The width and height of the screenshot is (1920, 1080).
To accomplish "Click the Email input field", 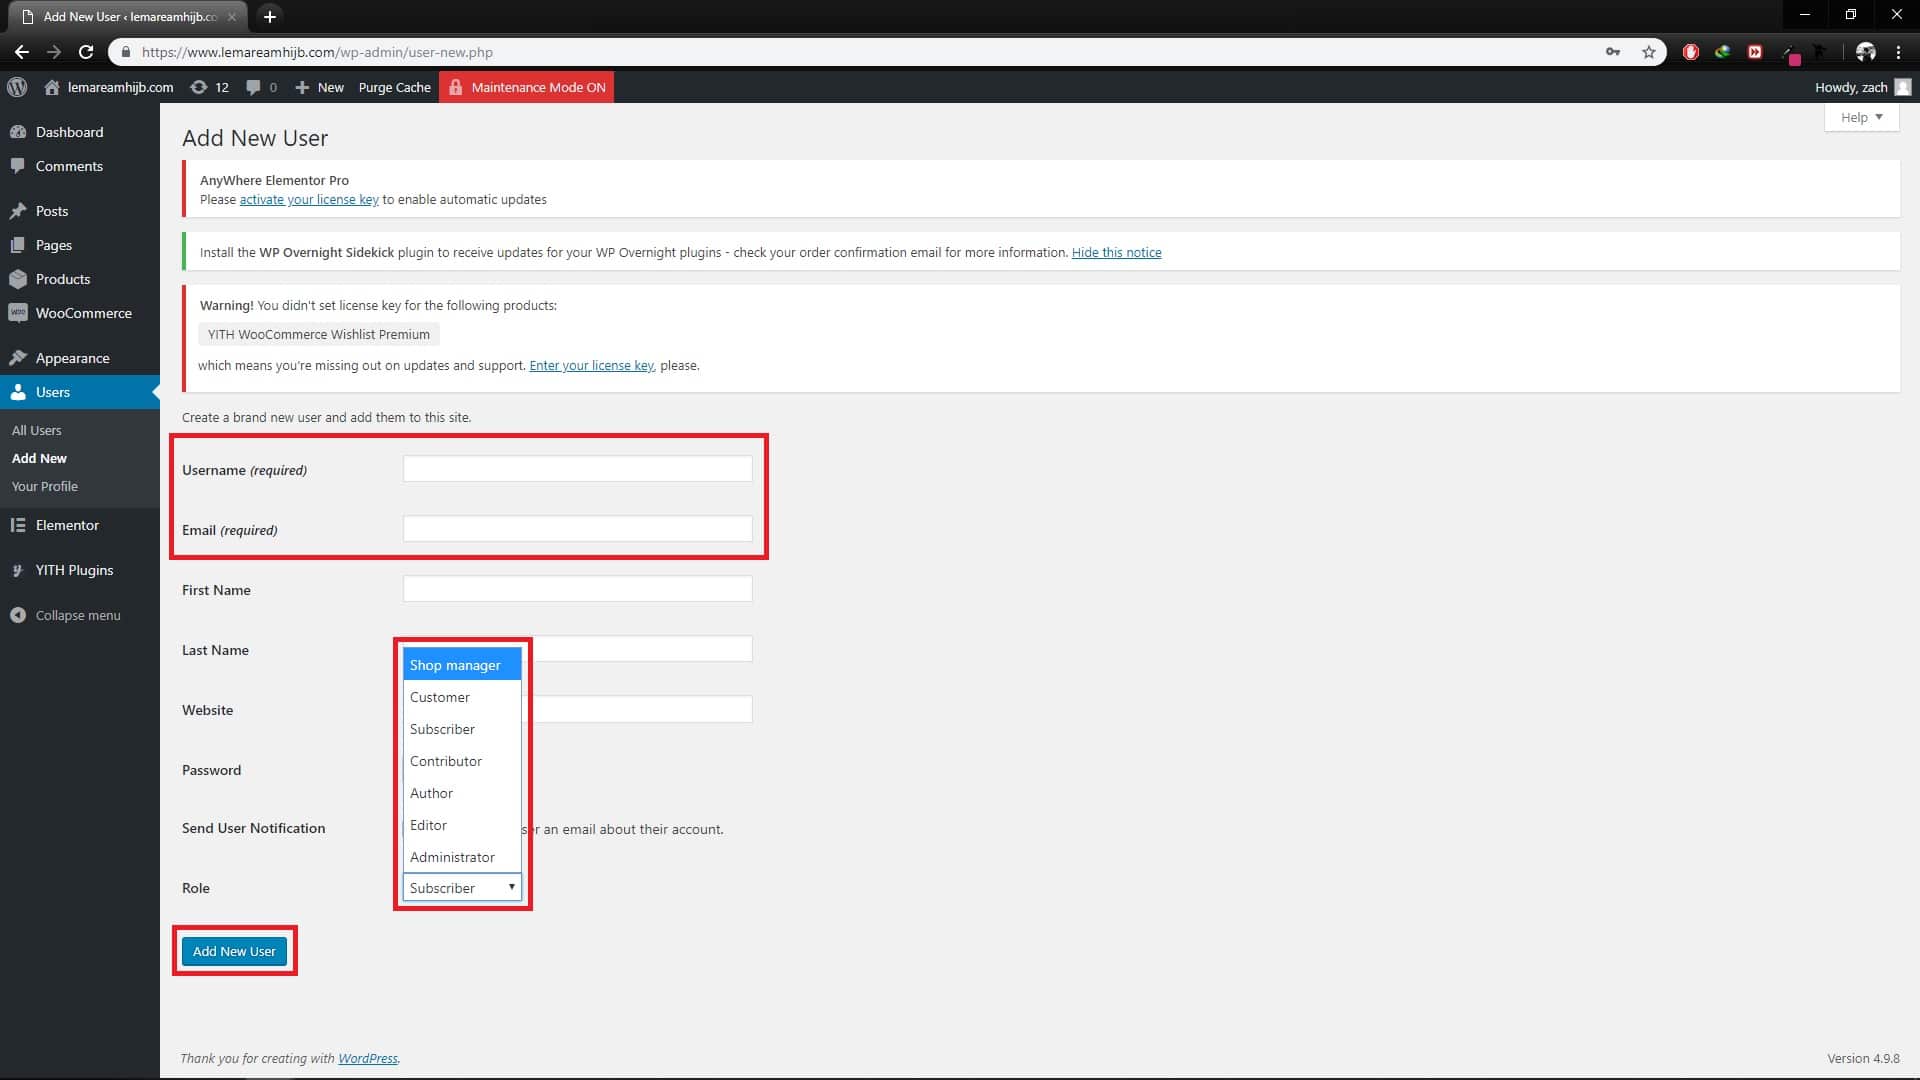I will 577,529.
